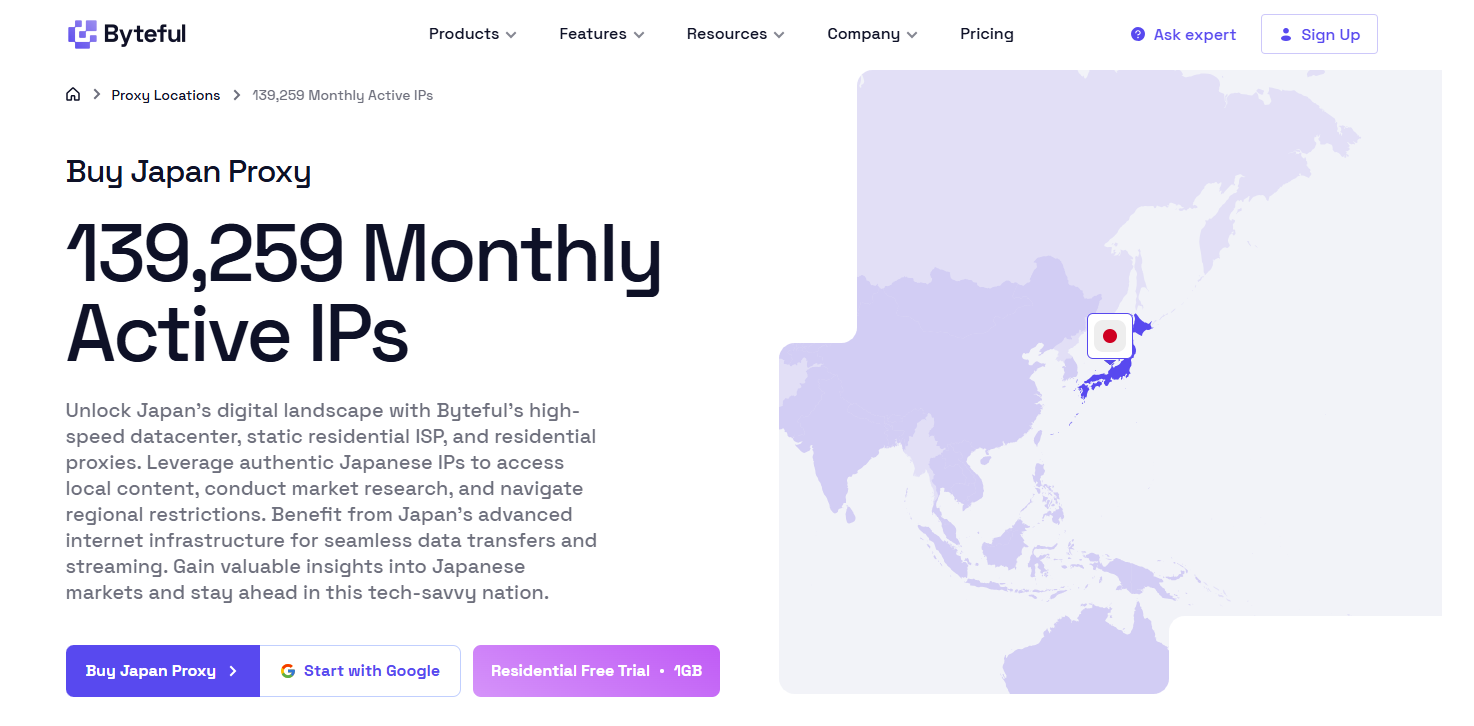The width and height of the screenshot is (1474, 726).
Task: Expand the Features dropdown chevron
Action: [x=639, y=35]
